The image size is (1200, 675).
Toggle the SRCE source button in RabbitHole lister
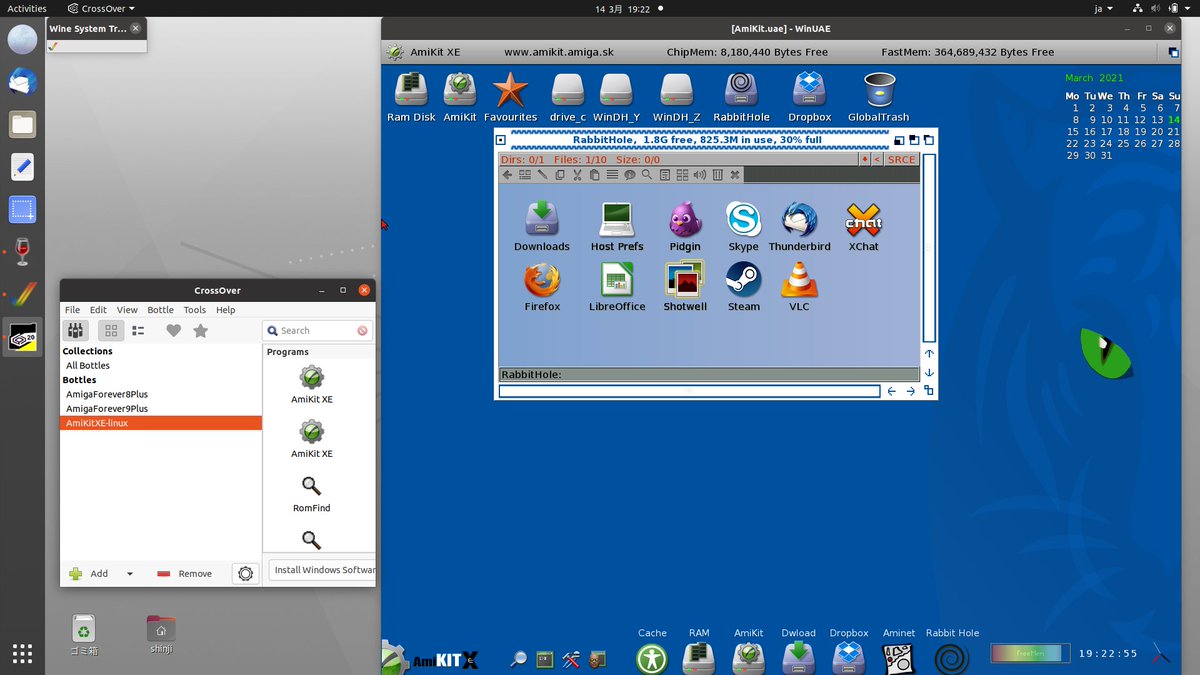pos(901,160)
